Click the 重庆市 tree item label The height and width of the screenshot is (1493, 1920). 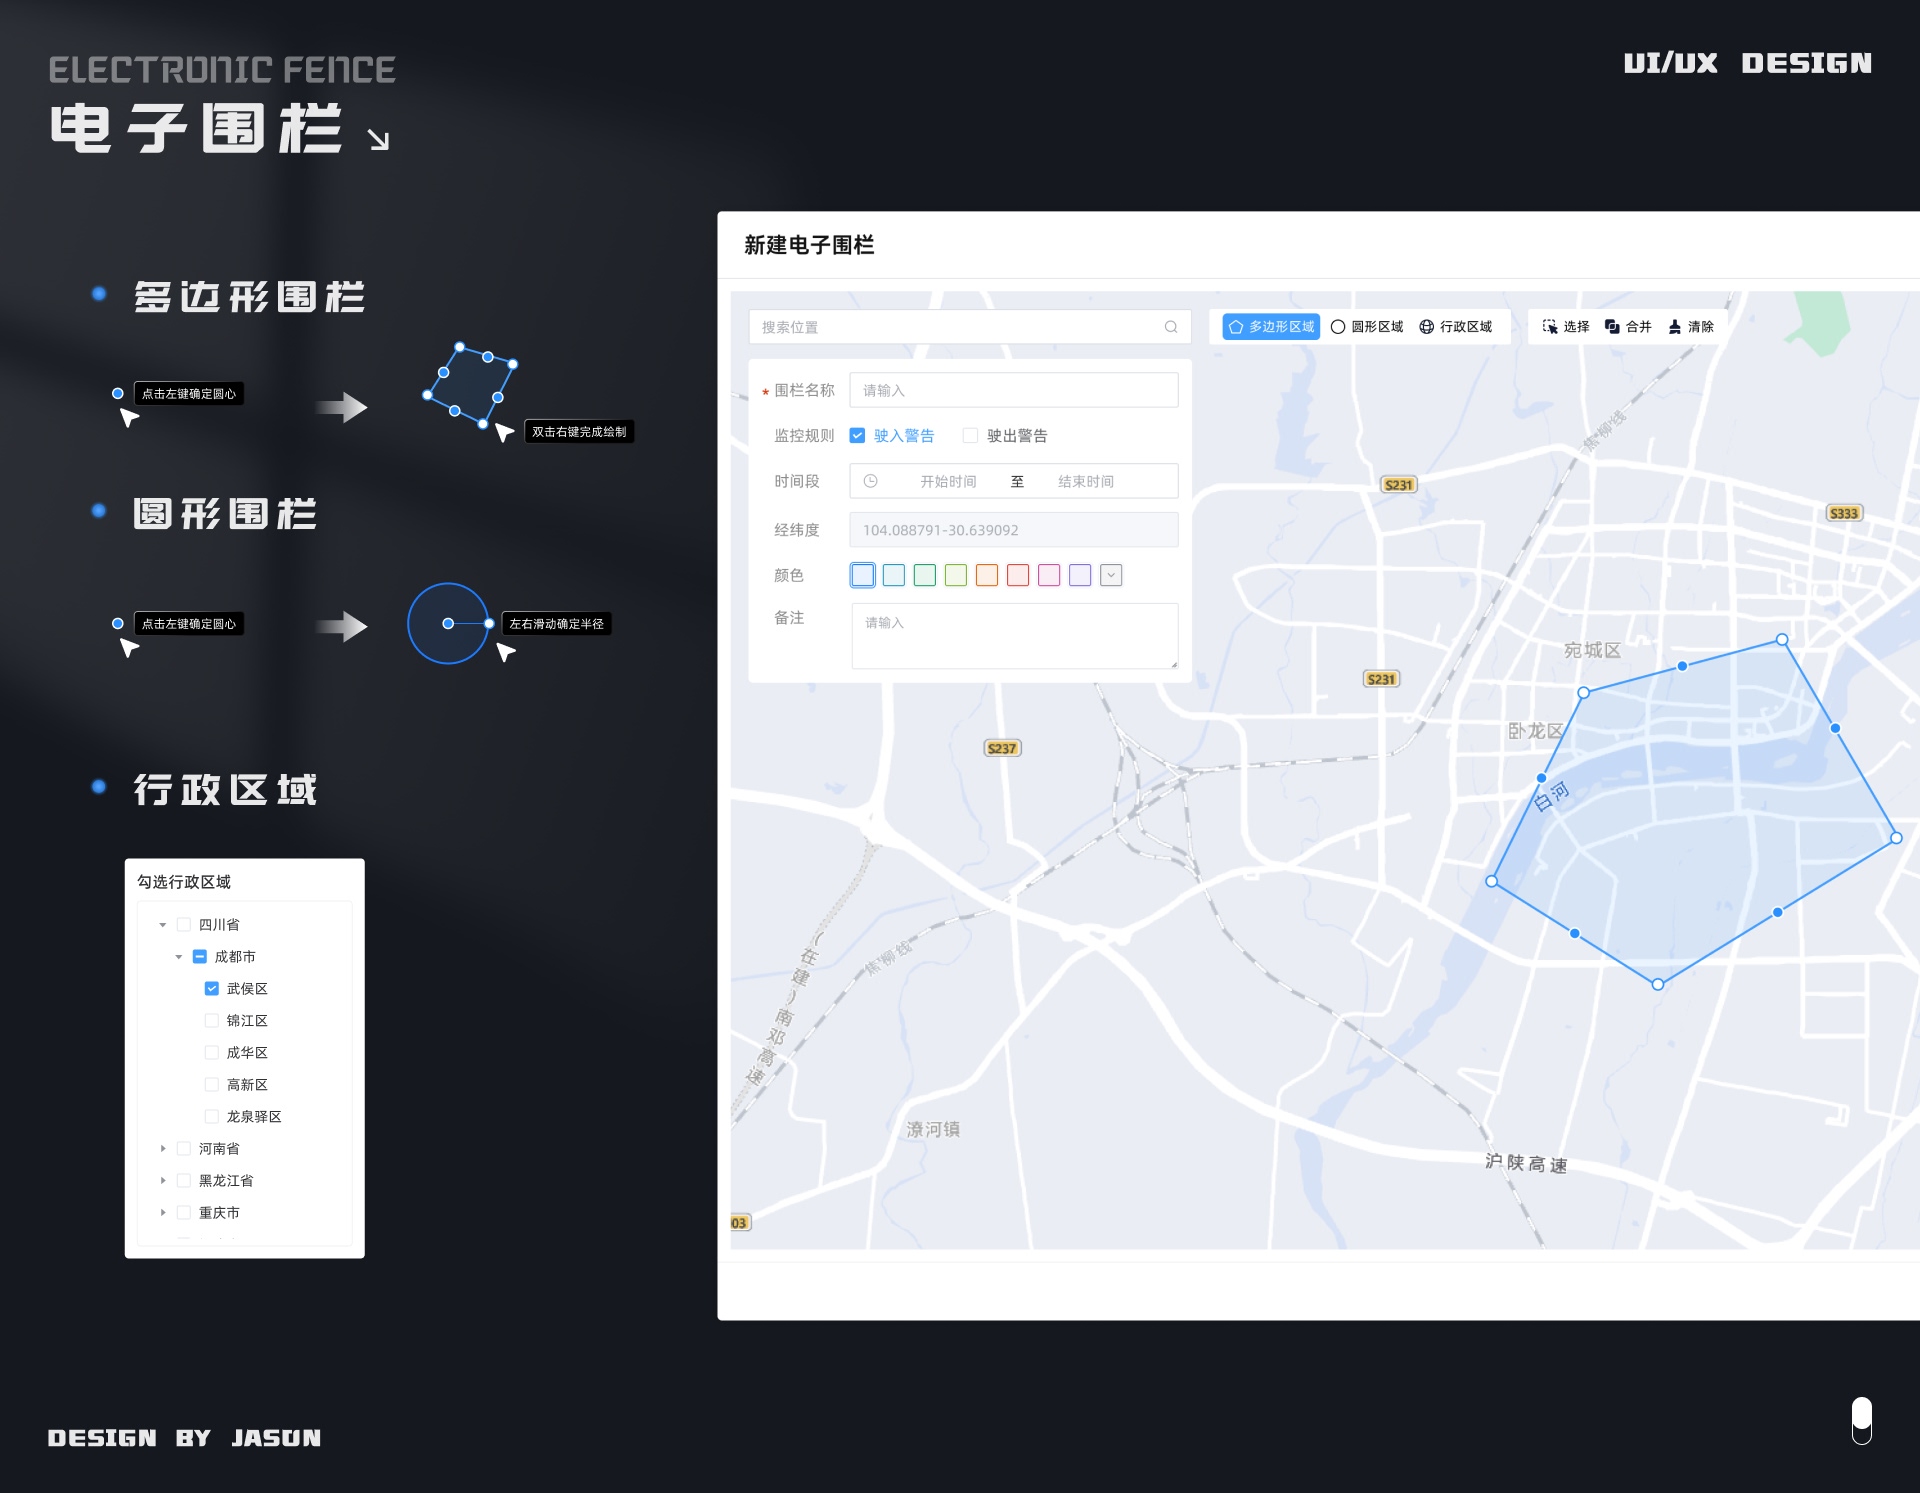(219, 1212)
